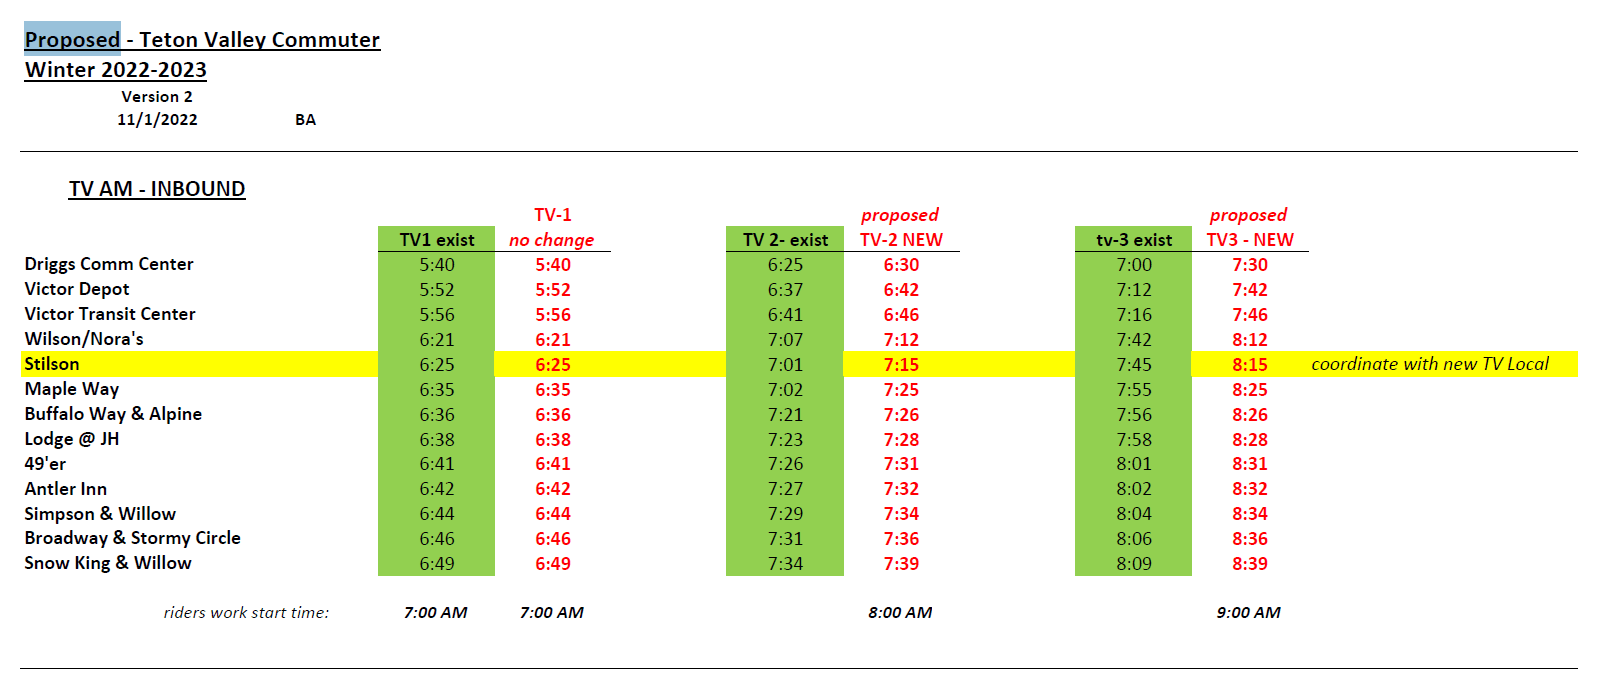Viewport: 1610px width, 690px height.
Task: Click the "no change" label under TV-1
Action: click(551, 240)
